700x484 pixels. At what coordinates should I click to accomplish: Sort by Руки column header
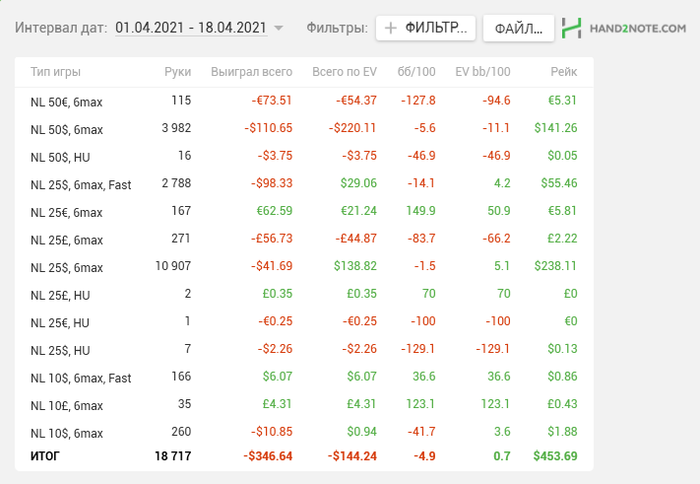coord(177,71)
